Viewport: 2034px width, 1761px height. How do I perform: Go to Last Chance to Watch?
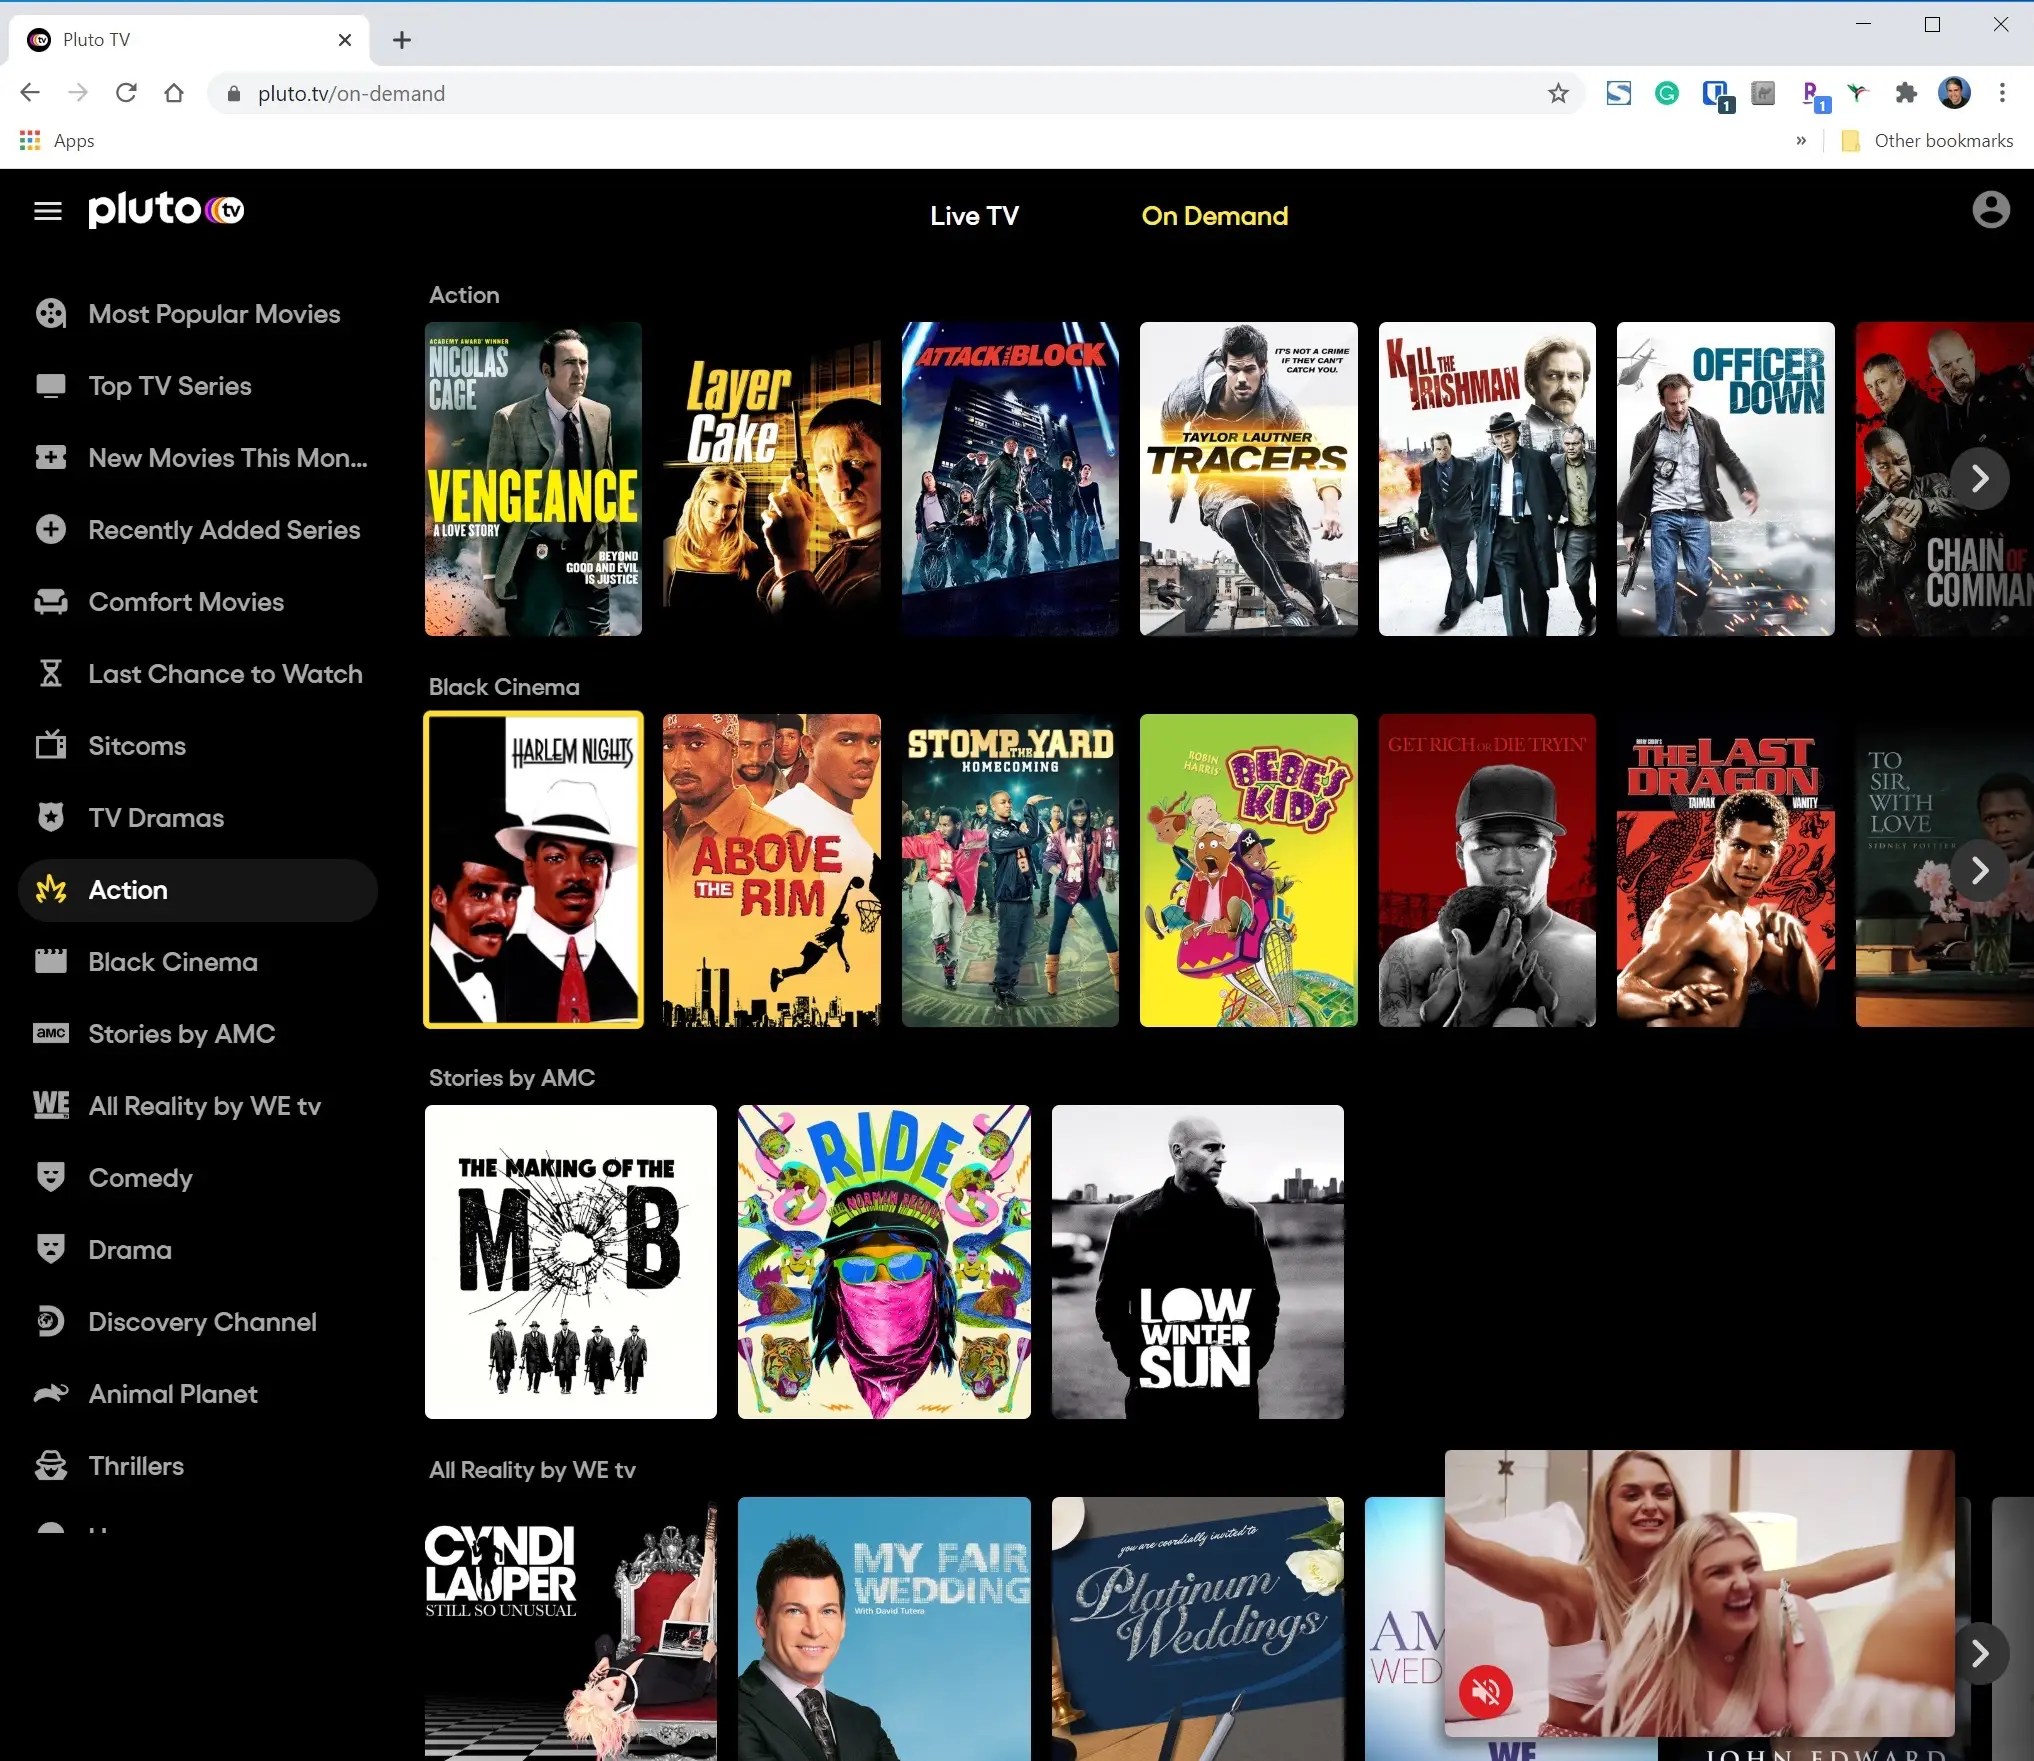click(225, 674)
